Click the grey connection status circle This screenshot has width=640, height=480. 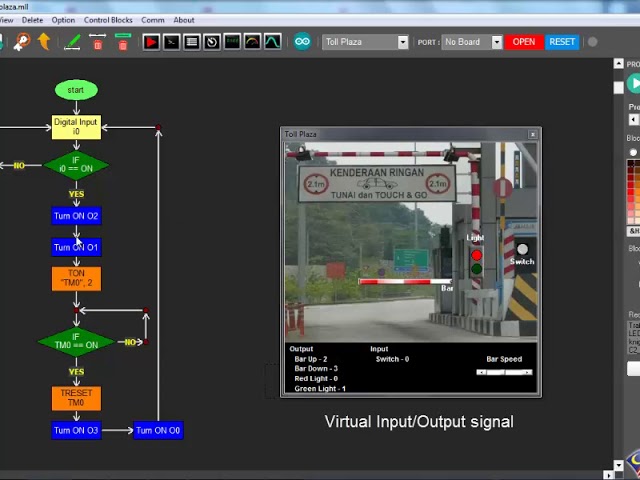(x=593, y=42)
